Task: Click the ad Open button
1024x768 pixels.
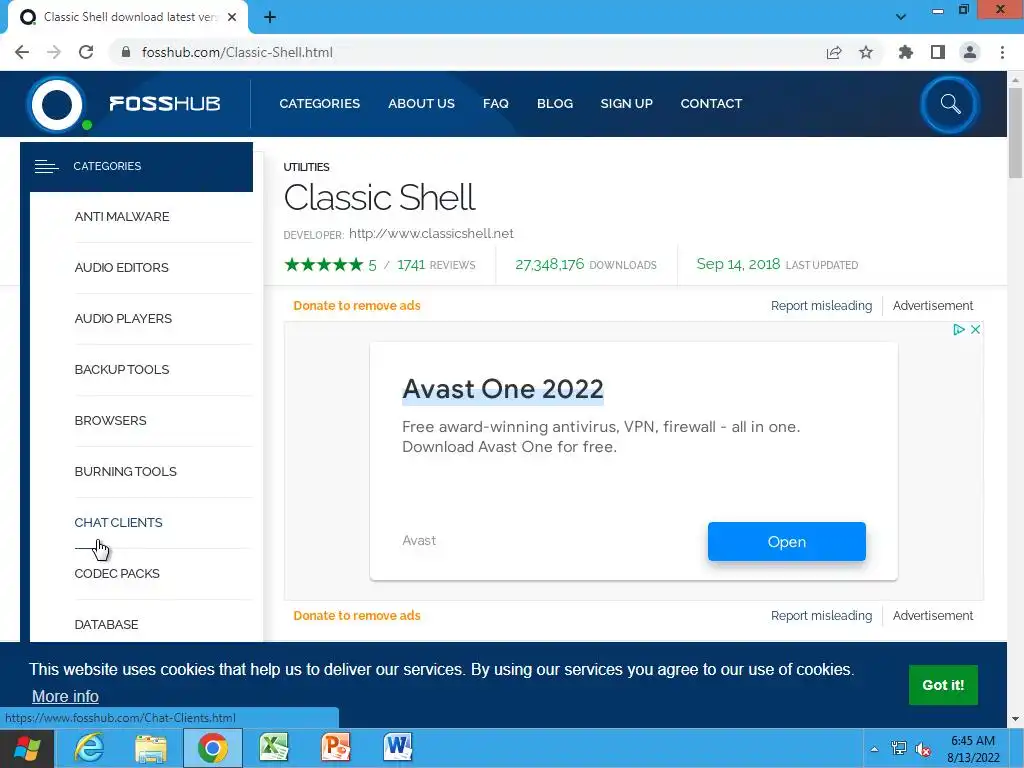Action: tap(787, 541)
